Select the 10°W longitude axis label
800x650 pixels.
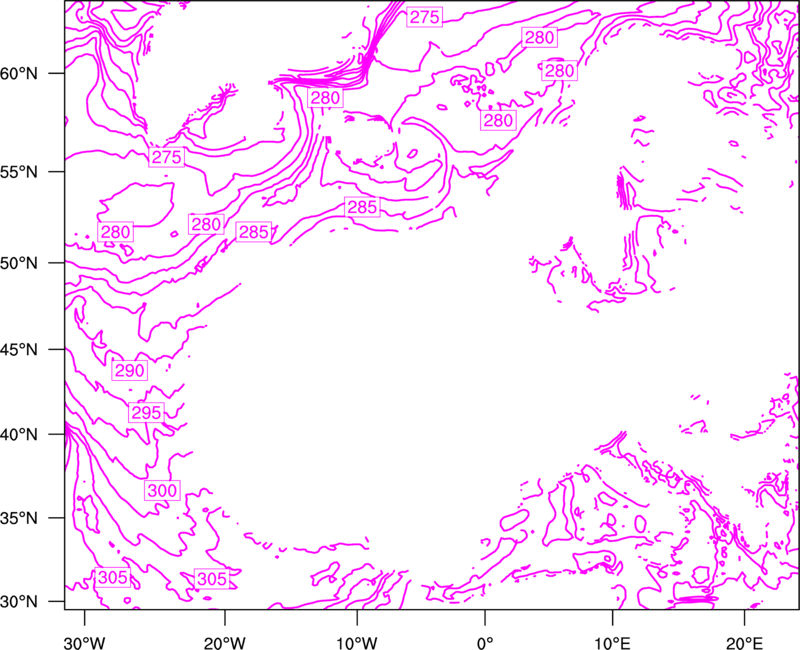[x=356, y=643]
